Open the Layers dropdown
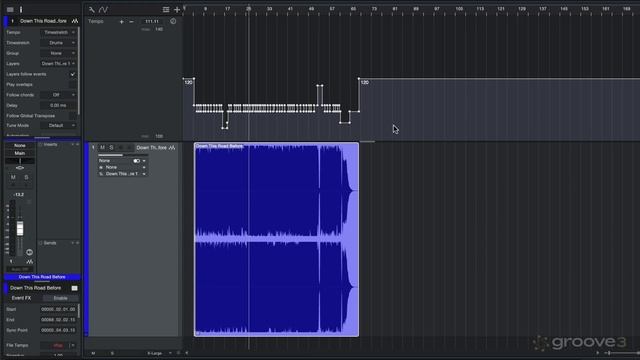This screenshot has width=640, height=360. click(58, 64)
